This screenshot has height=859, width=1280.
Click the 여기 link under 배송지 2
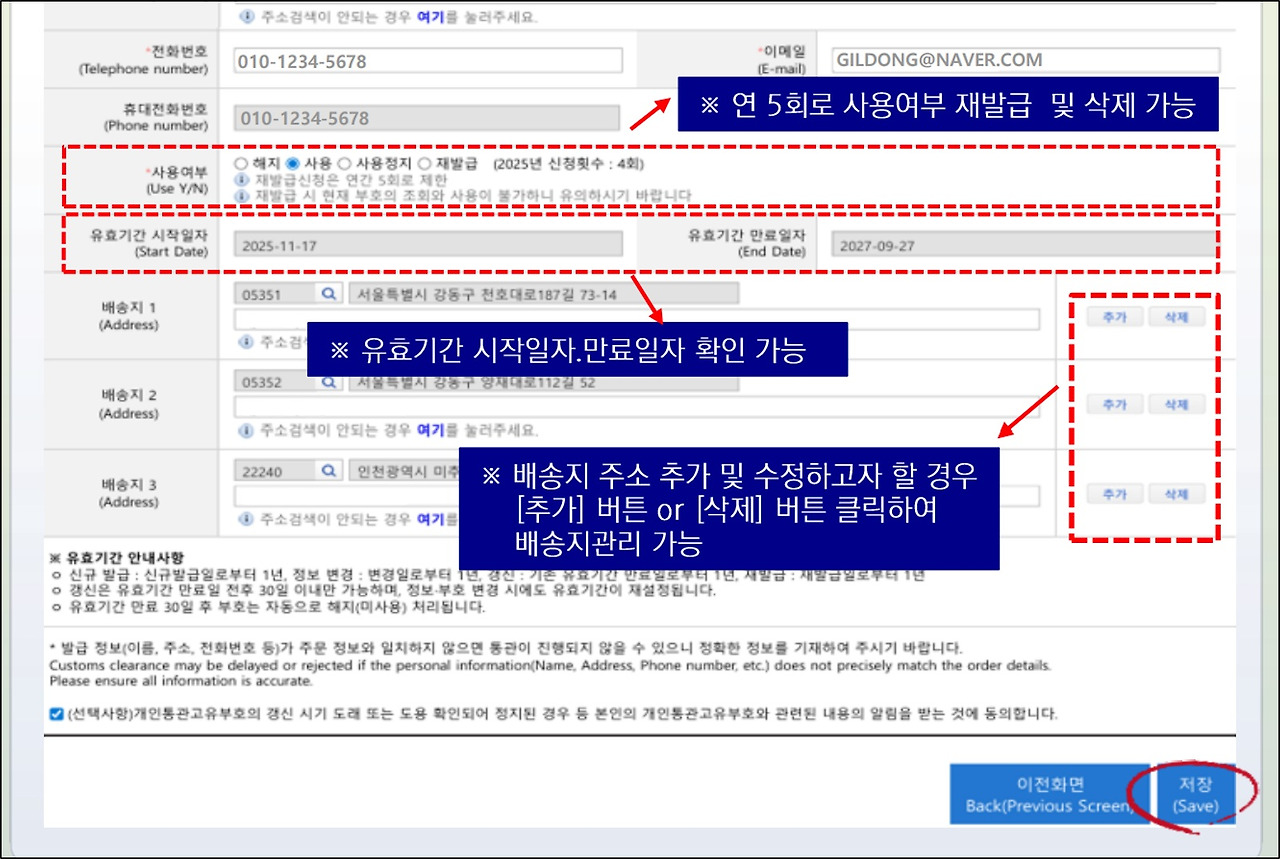[429, 430]
